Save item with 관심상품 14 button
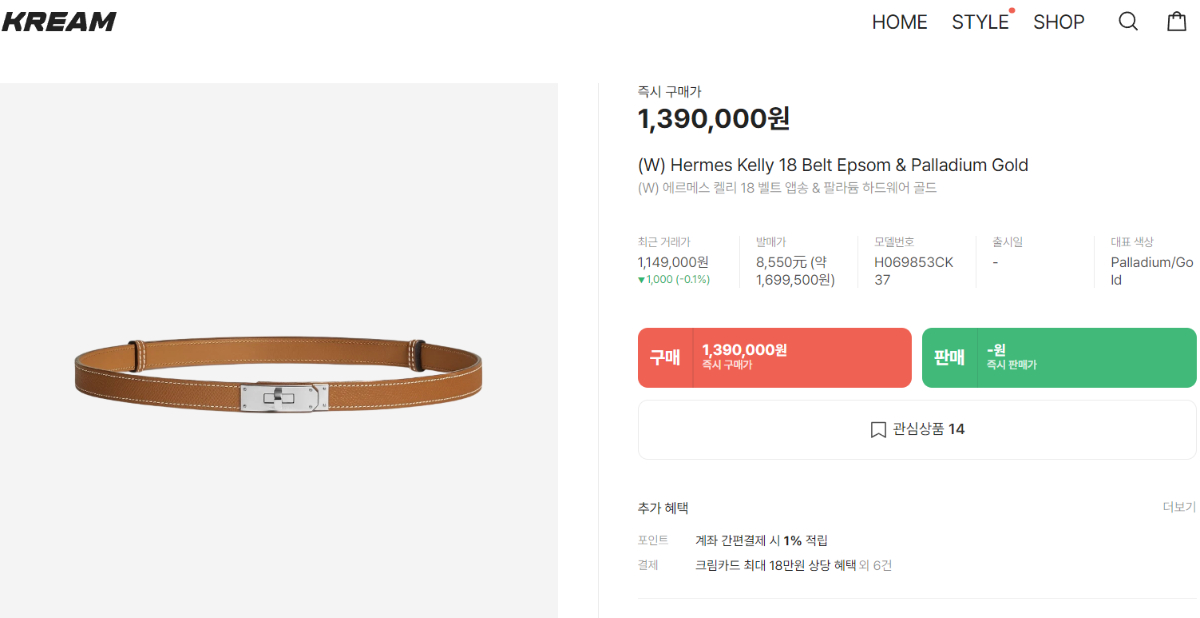 [x=917, y=430]
